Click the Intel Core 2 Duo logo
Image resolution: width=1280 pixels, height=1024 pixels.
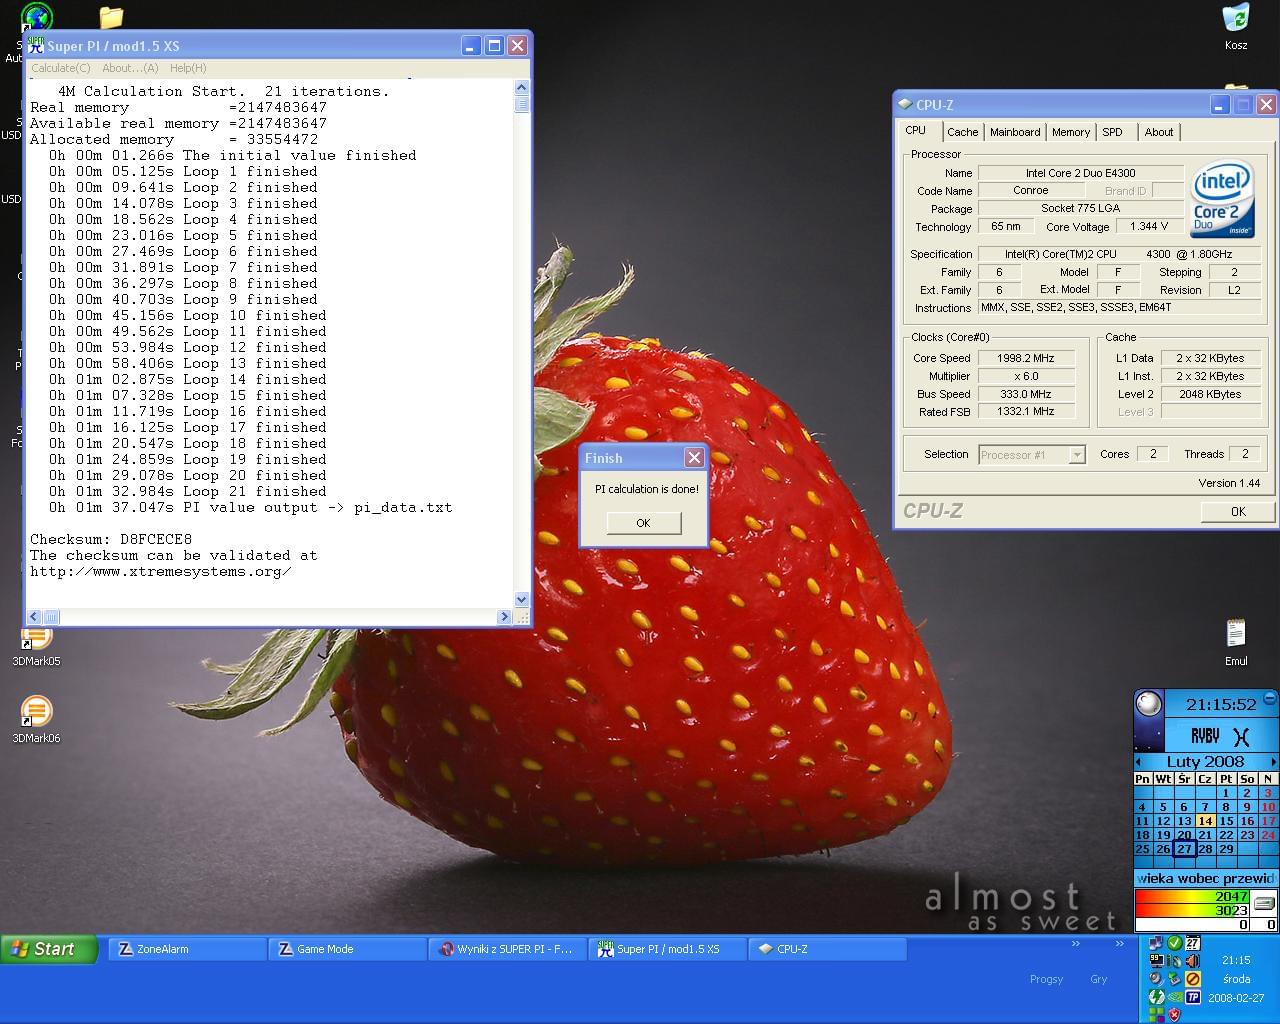(x=1222, y=199)
